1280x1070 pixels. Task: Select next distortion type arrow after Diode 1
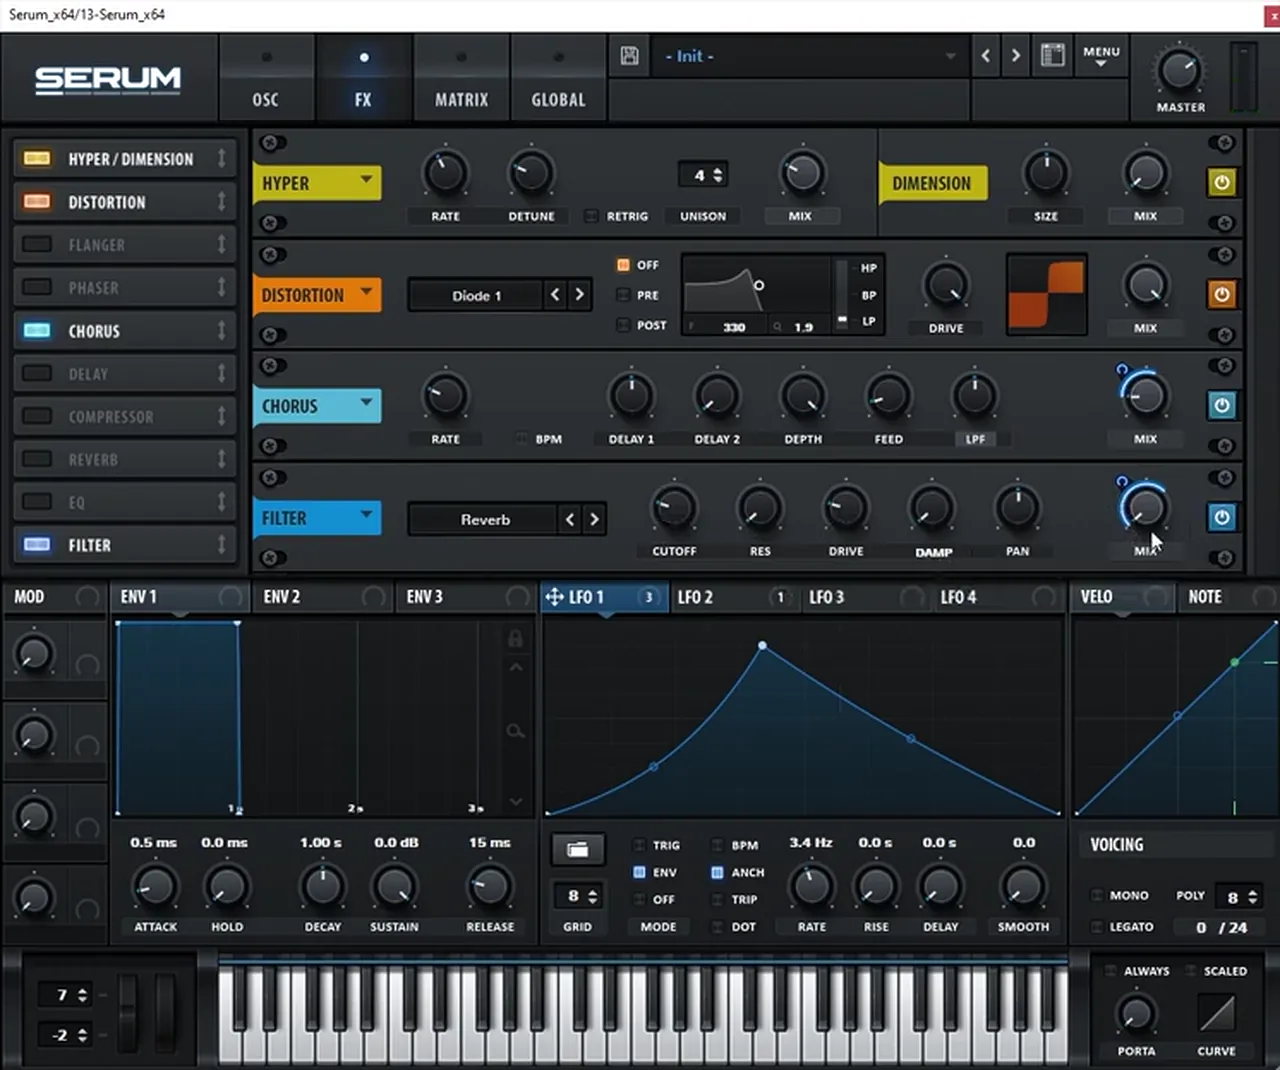pyautogui.click(x=579, y=295)
